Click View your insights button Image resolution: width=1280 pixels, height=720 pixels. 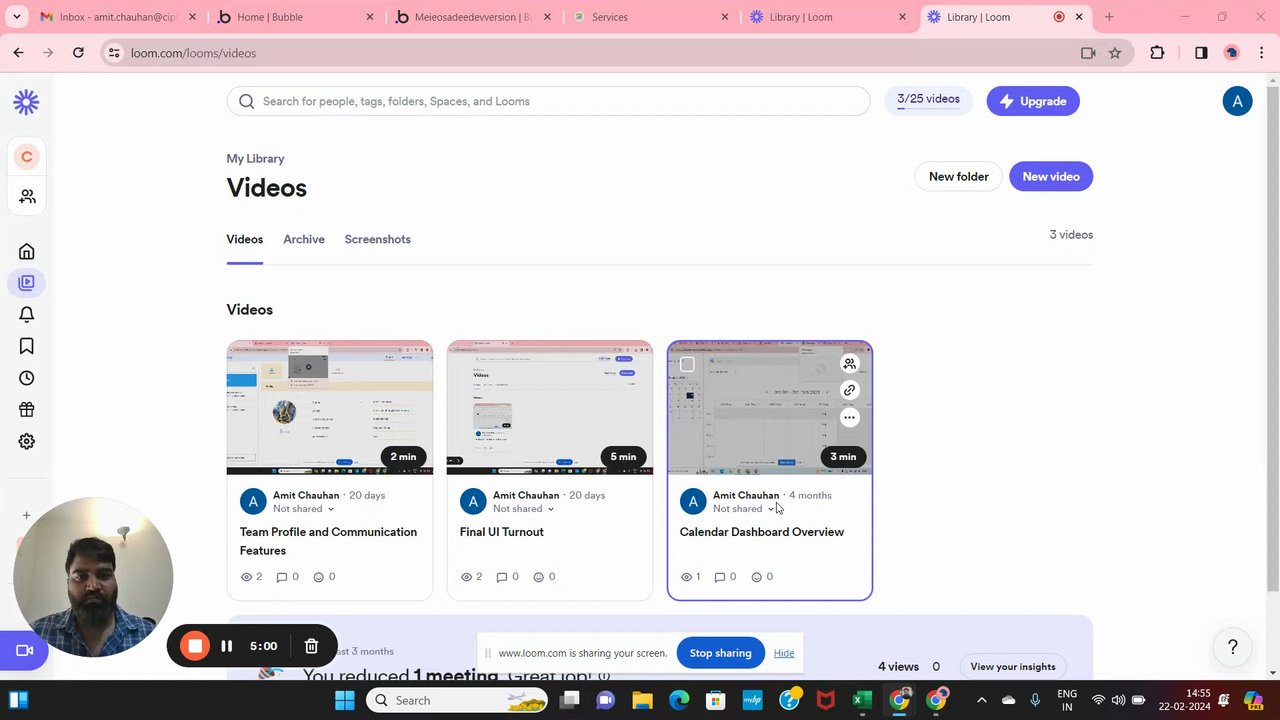tap(1012, 667)
